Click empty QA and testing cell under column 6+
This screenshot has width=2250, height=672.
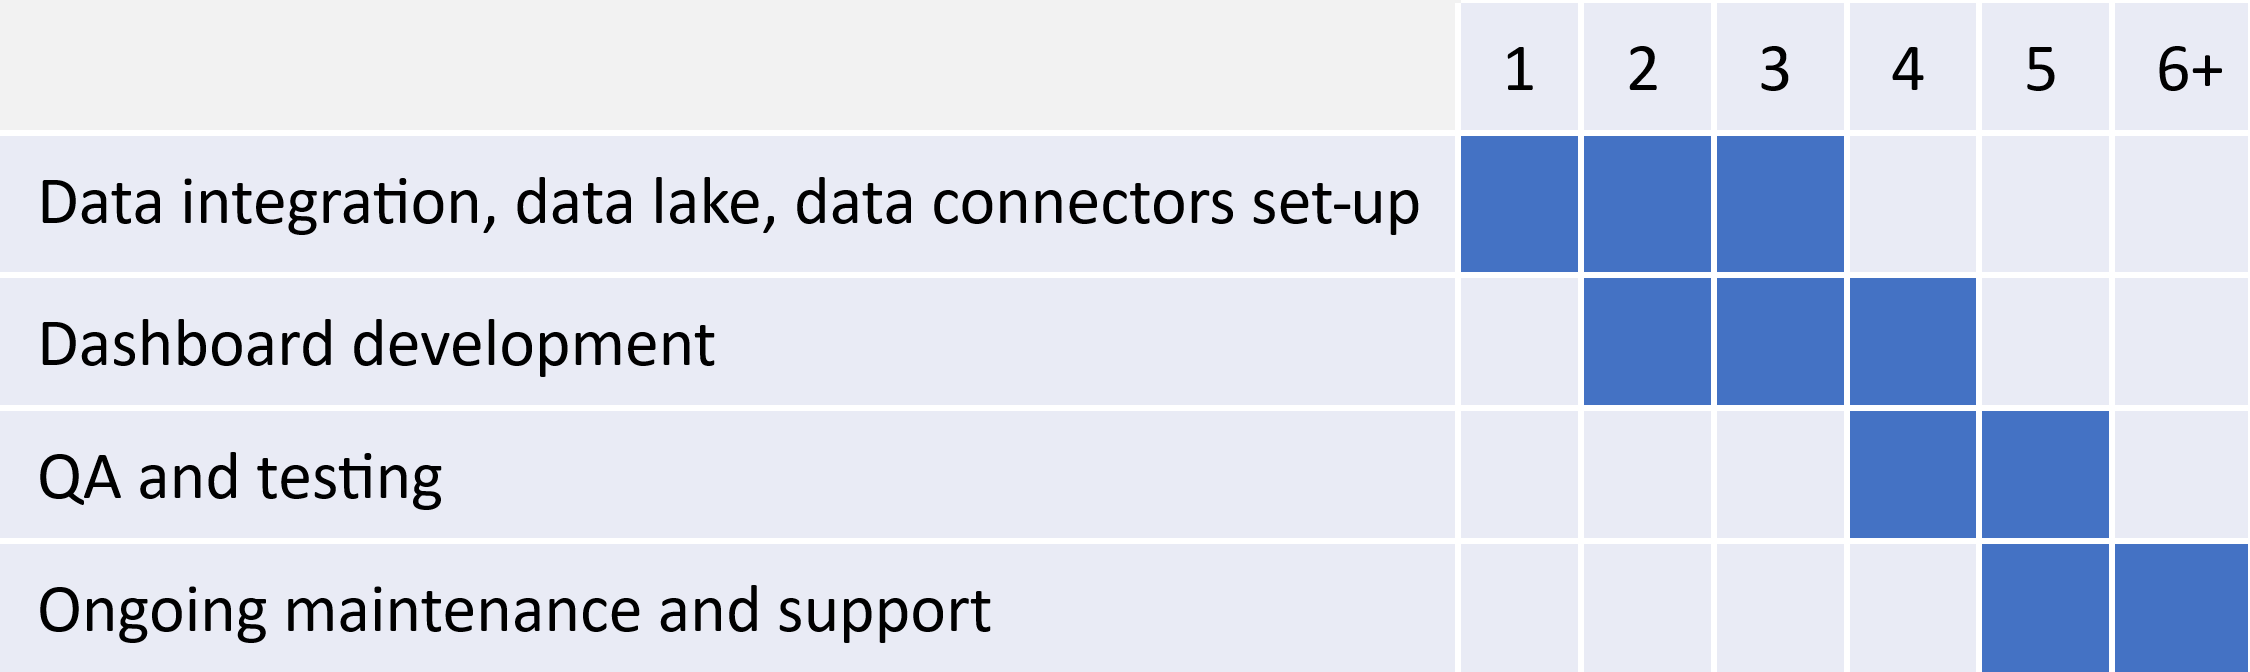(2182, 474)
